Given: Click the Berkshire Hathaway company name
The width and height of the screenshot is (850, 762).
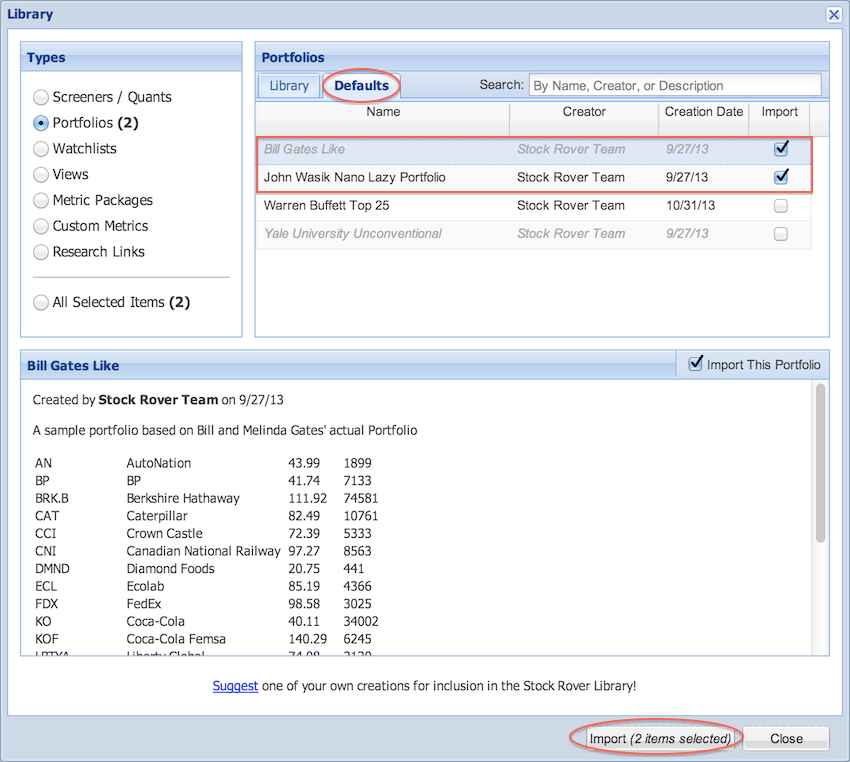Looking at the screenshot, I should coord(183,499).
